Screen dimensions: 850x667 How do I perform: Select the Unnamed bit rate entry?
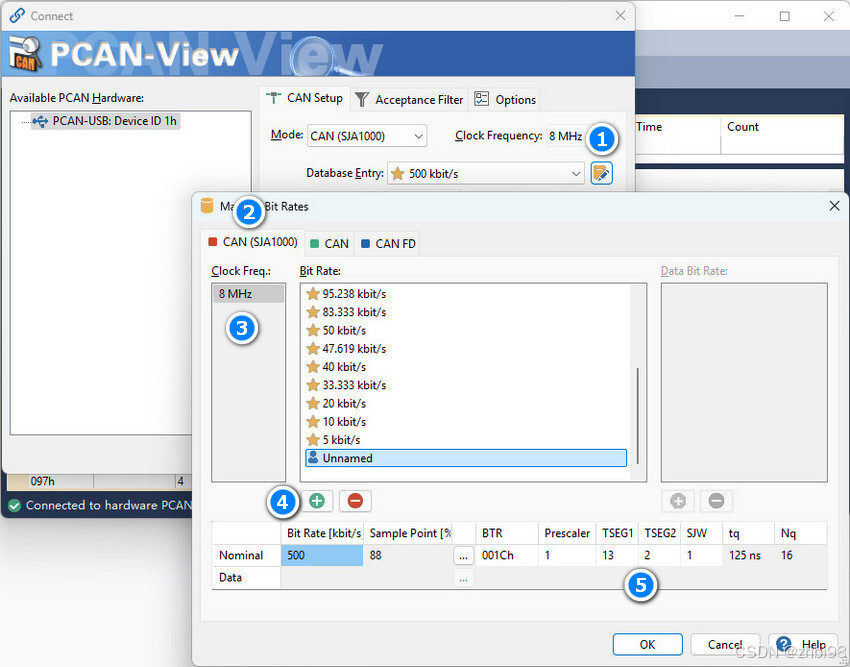pyautogui.click(x=466, y=458)
